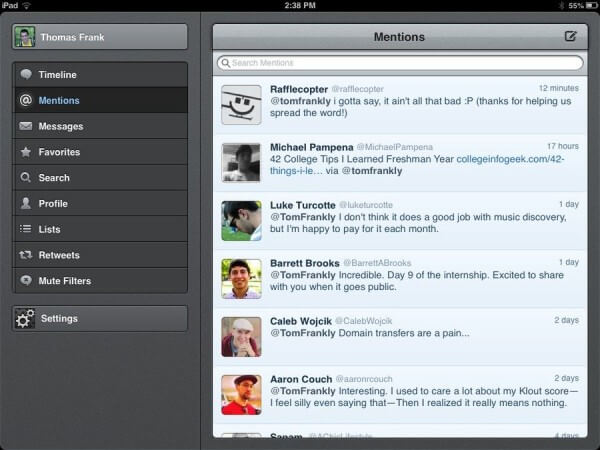Open the Lists menu item
Screen dimensions: 600x450
pos(100,229)
